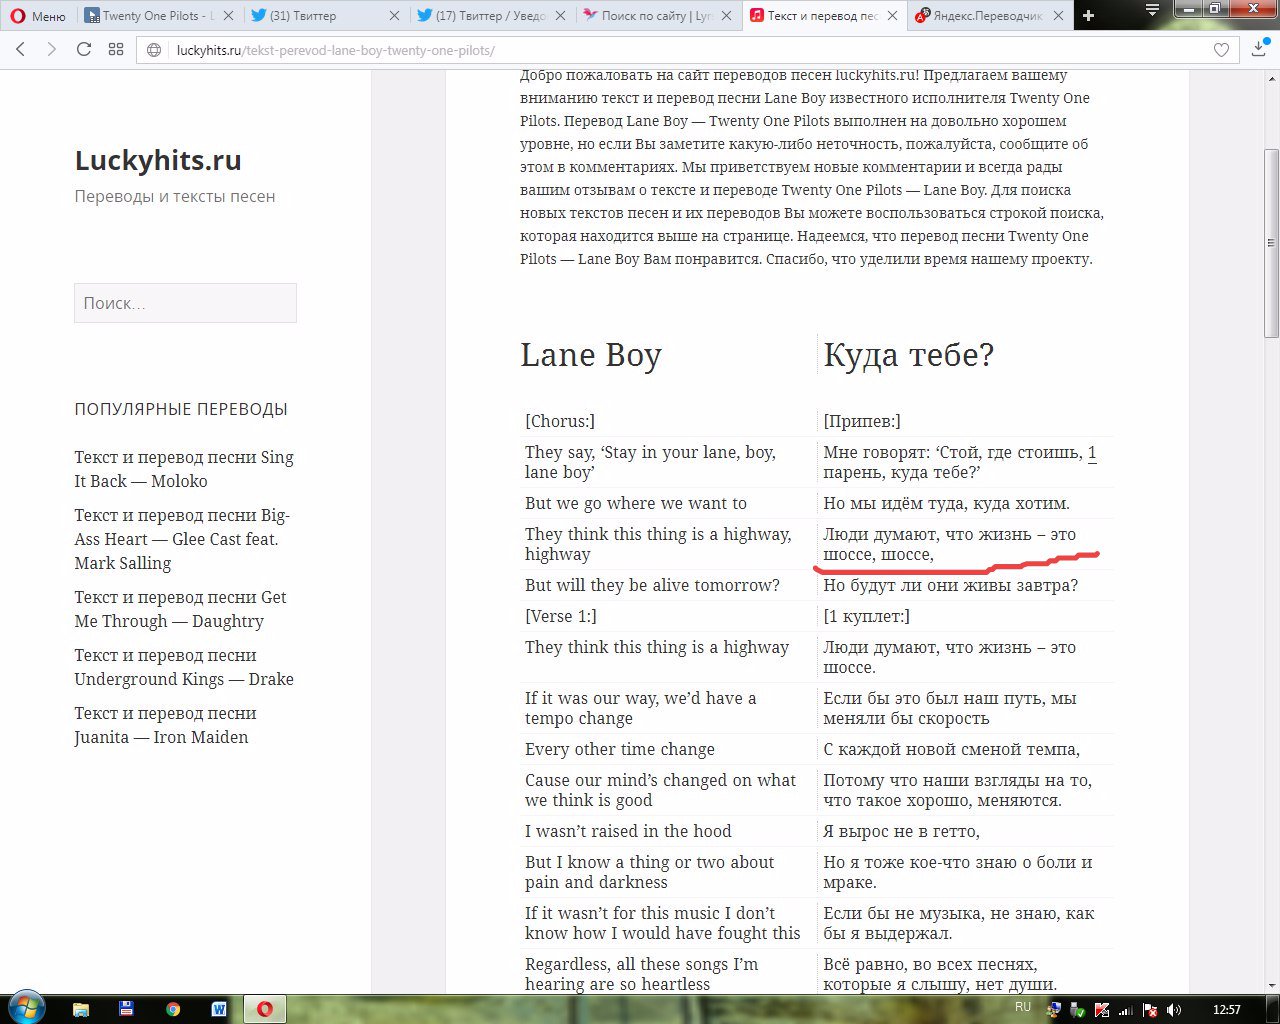The image size is (1280, 1024).
Task: Click the page vertical scrollbar thumb
Action: (x=1271, y=243)
